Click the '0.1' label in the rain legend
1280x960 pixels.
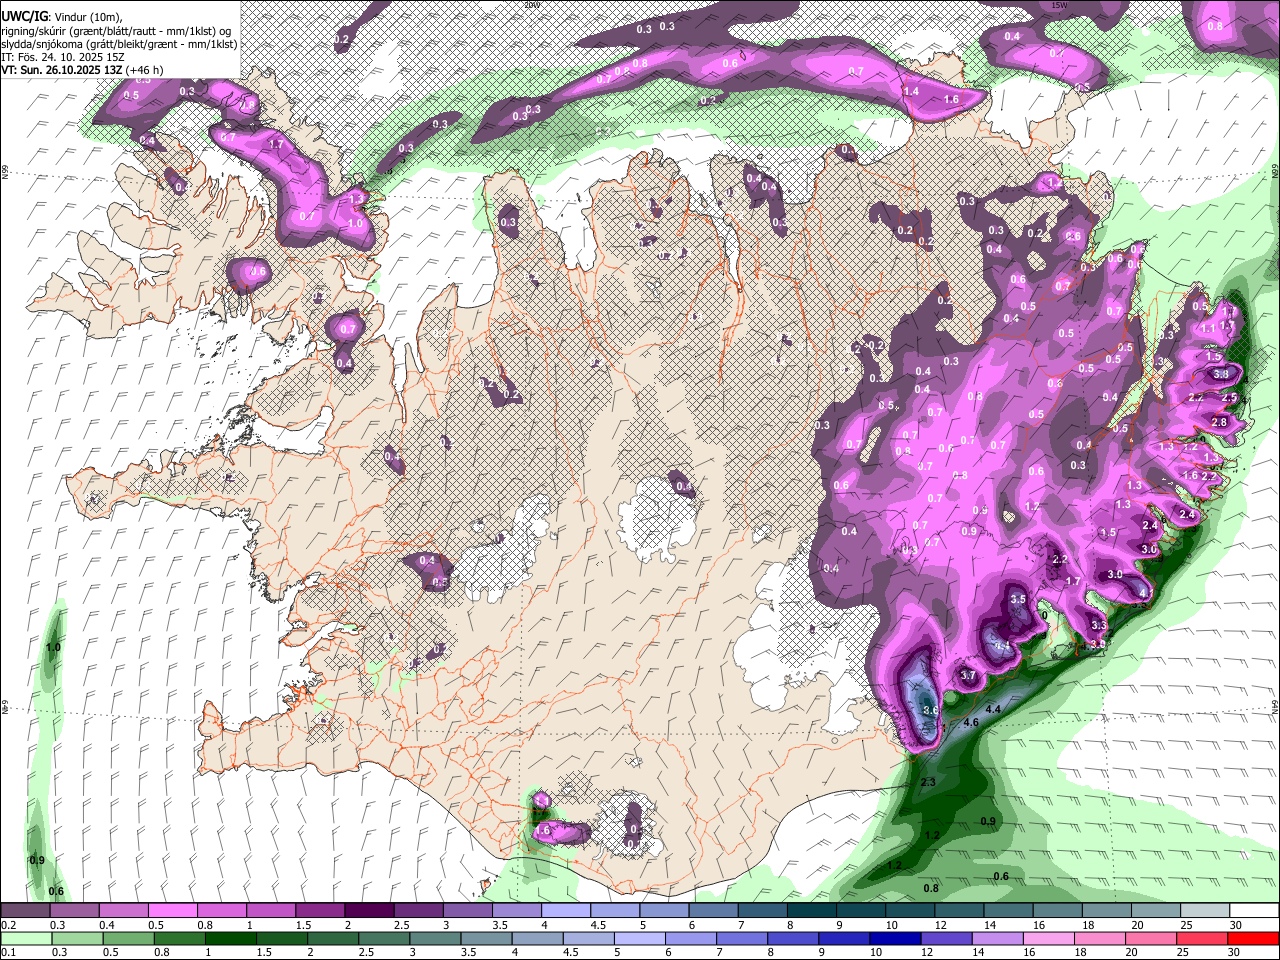pyautogui.click(x=8, y=953)
